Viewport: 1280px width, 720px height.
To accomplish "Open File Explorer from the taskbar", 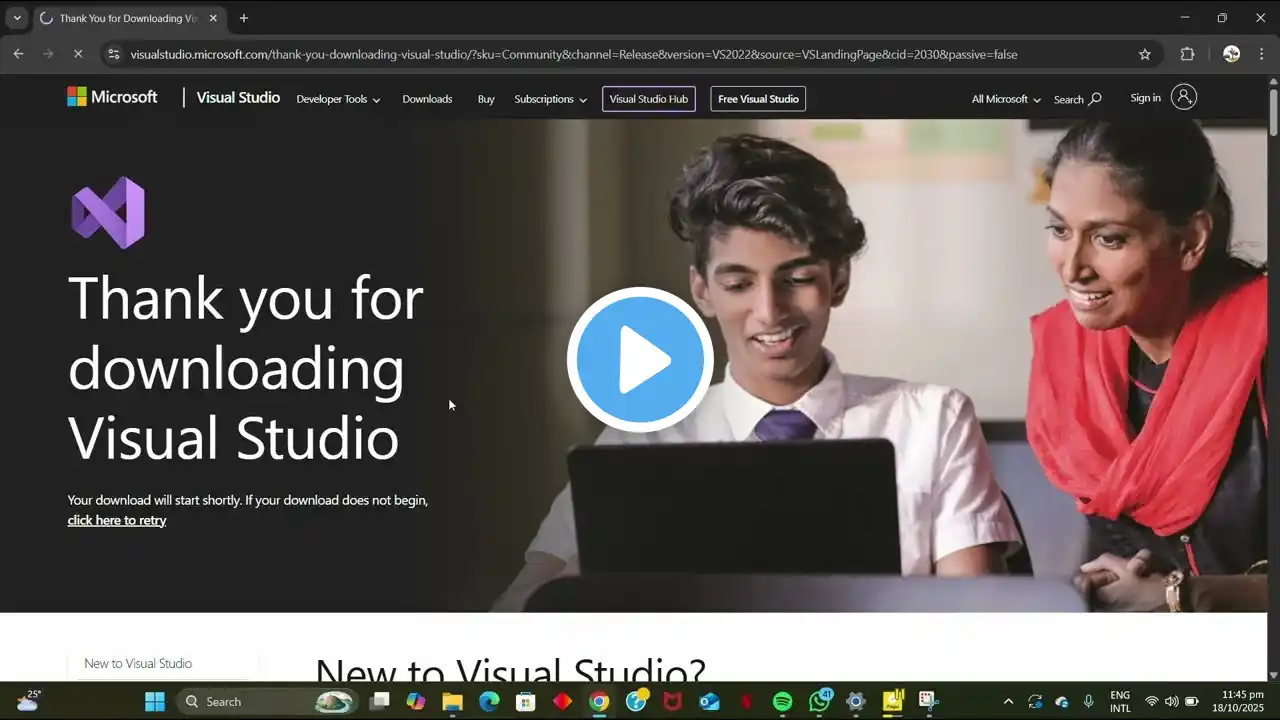I will point(452,701).
